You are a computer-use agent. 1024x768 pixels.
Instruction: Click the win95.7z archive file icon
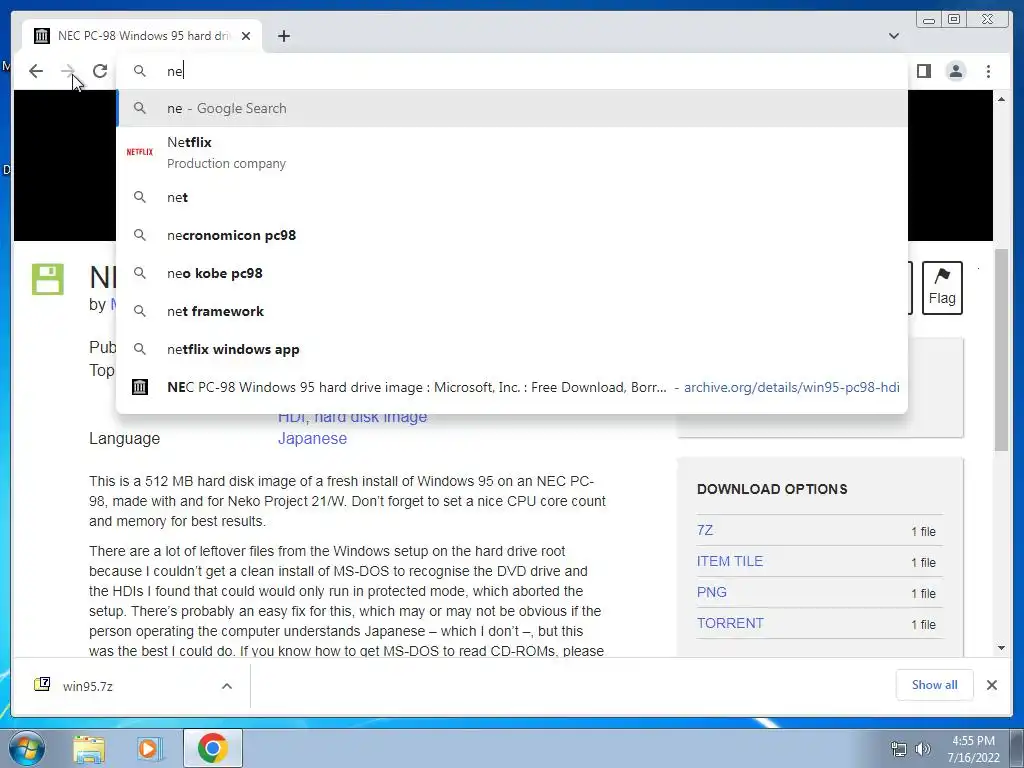pyautogui.click(x=42, y=684)
